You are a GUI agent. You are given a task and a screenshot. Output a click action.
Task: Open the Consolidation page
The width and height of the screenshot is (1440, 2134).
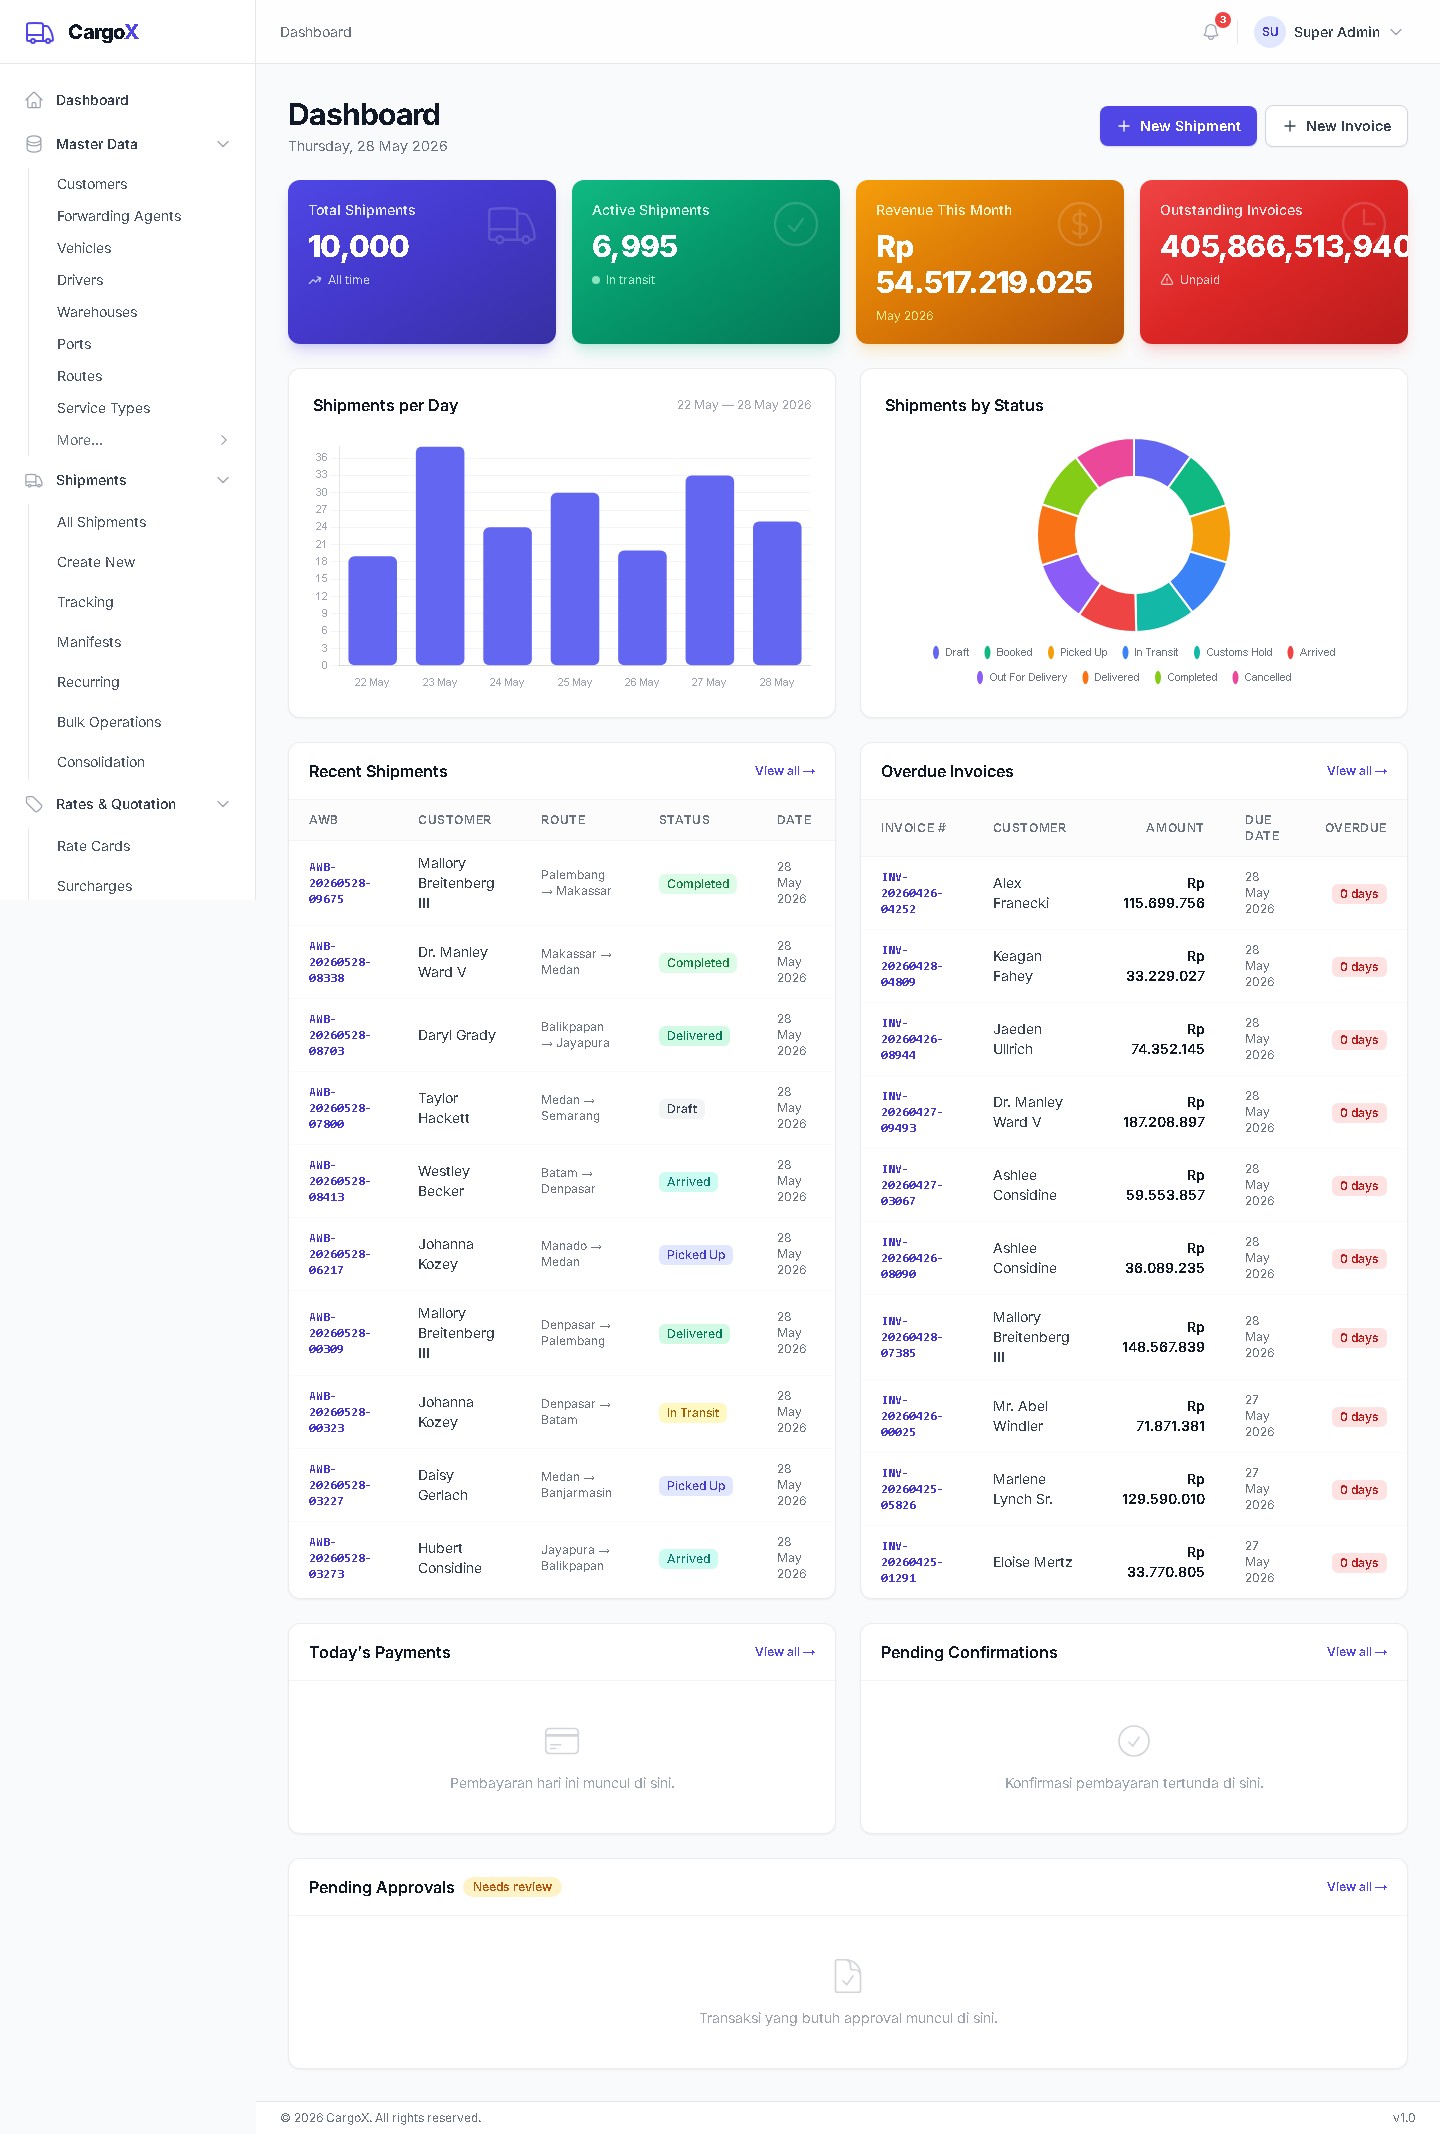(101, 762)
